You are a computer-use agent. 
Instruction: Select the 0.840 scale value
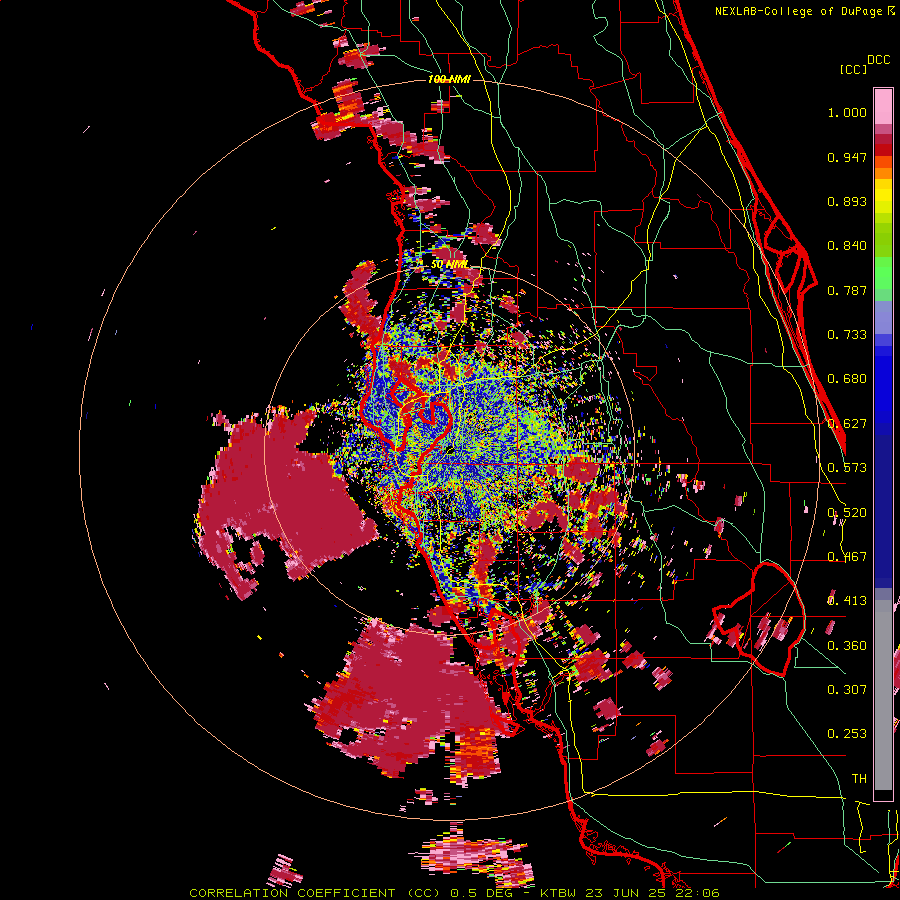[847, 246]
